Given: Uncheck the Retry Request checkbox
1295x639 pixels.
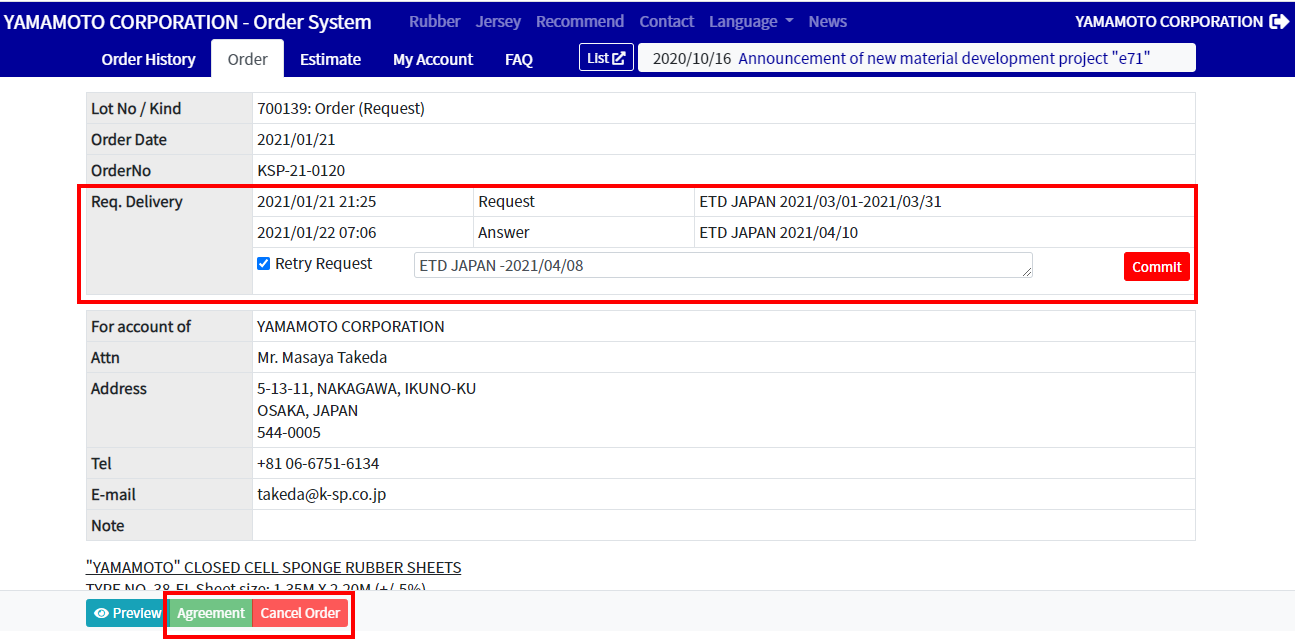Looking at the screenshot, I should [264, 264].
